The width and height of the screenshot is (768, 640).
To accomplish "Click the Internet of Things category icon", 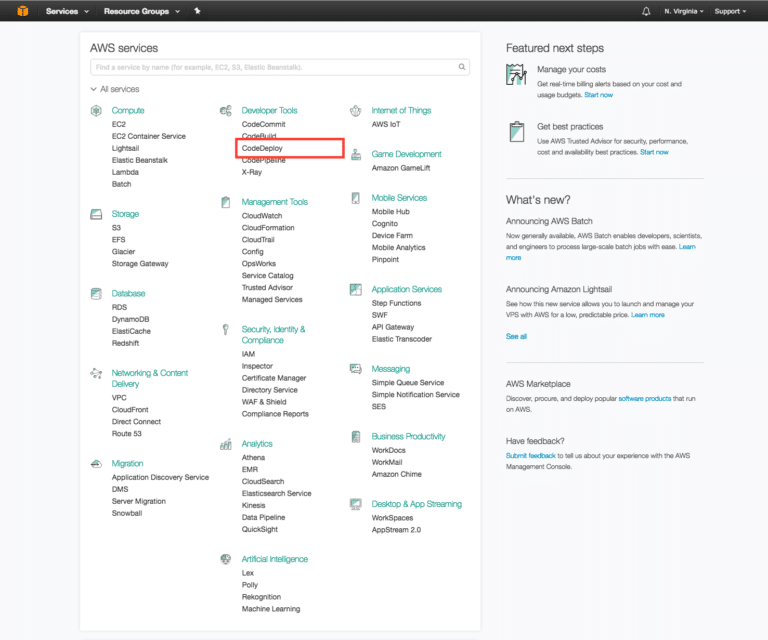I will tap(355, 110).
